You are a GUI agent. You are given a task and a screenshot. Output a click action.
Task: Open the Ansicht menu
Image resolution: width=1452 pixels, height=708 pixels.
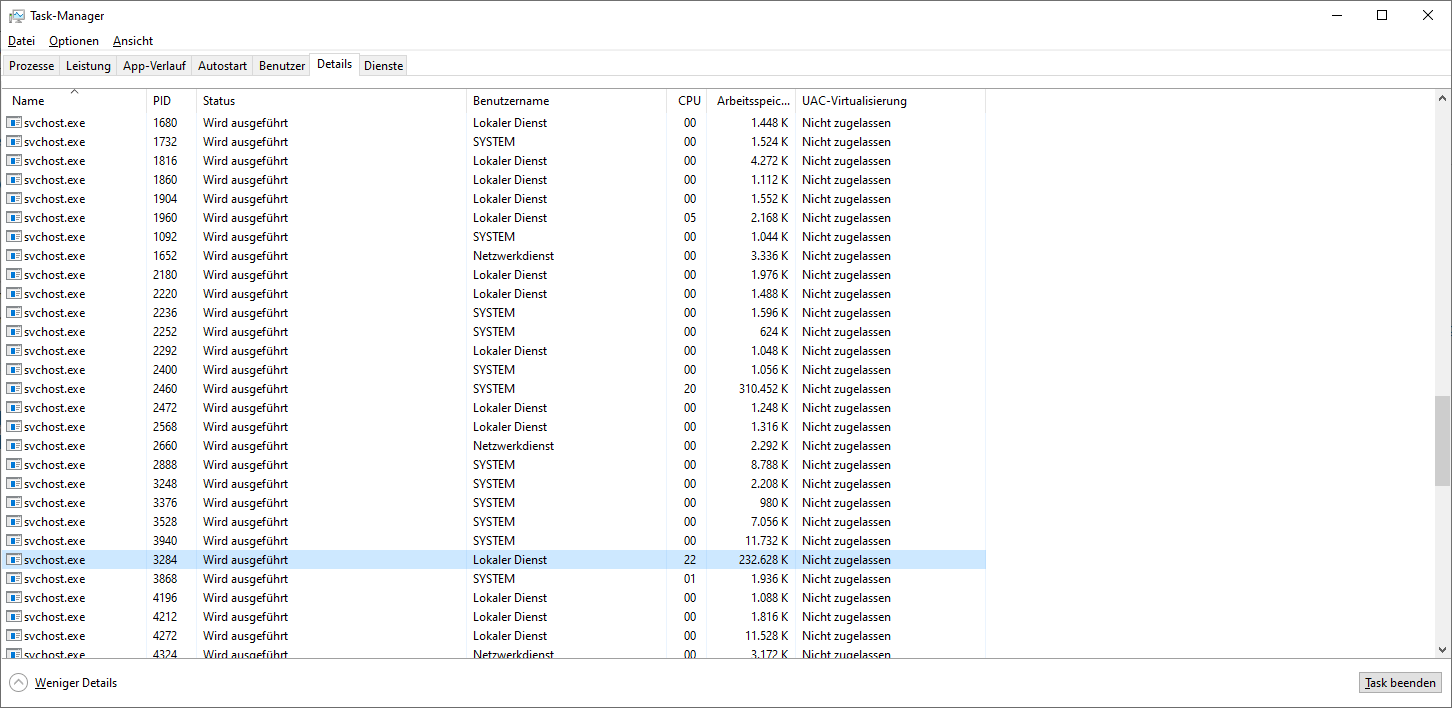coord(133,41)
